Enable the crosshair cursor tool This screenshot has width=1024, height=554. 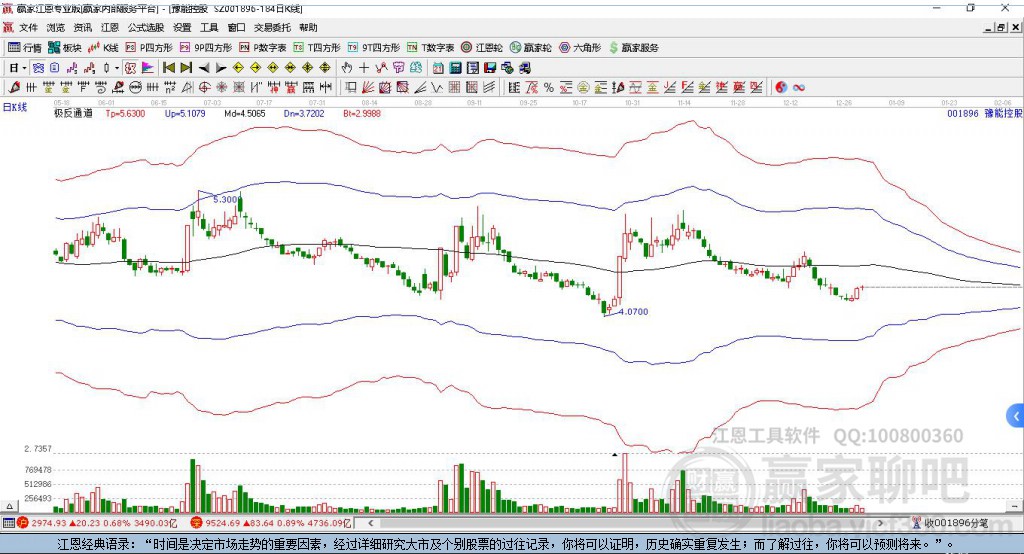[364, 68]
